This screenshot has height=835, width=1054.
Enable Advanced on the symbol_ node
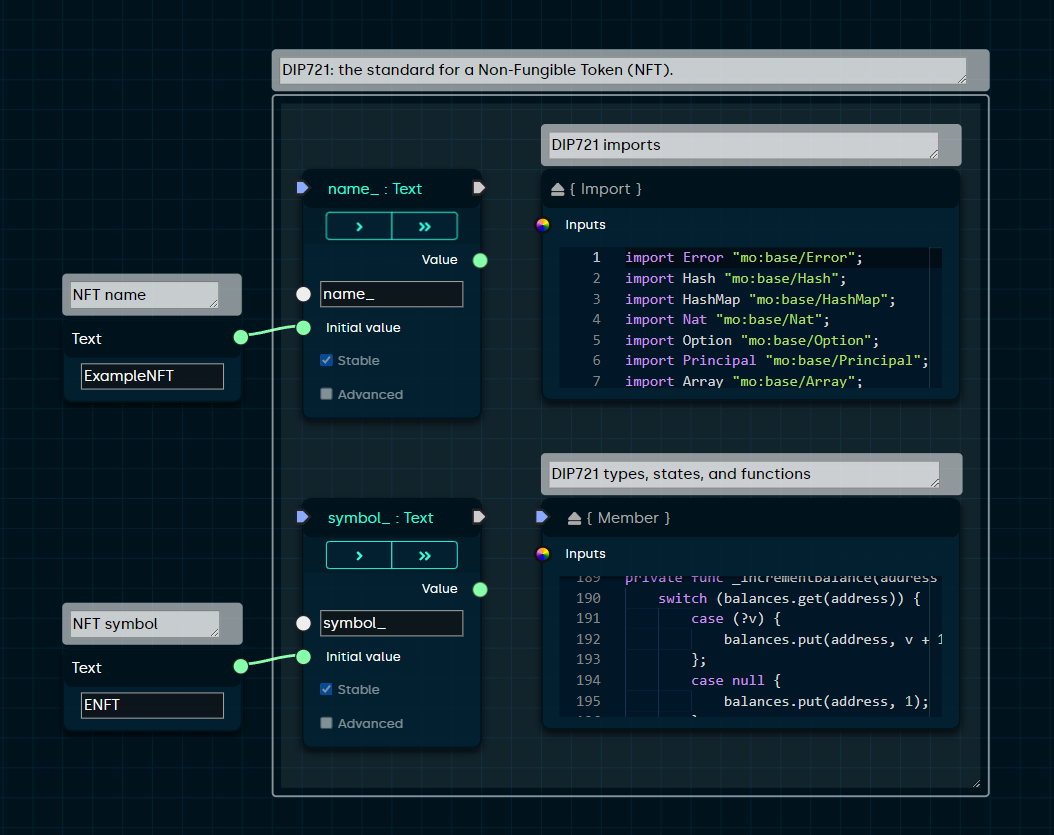coord(327,723)
